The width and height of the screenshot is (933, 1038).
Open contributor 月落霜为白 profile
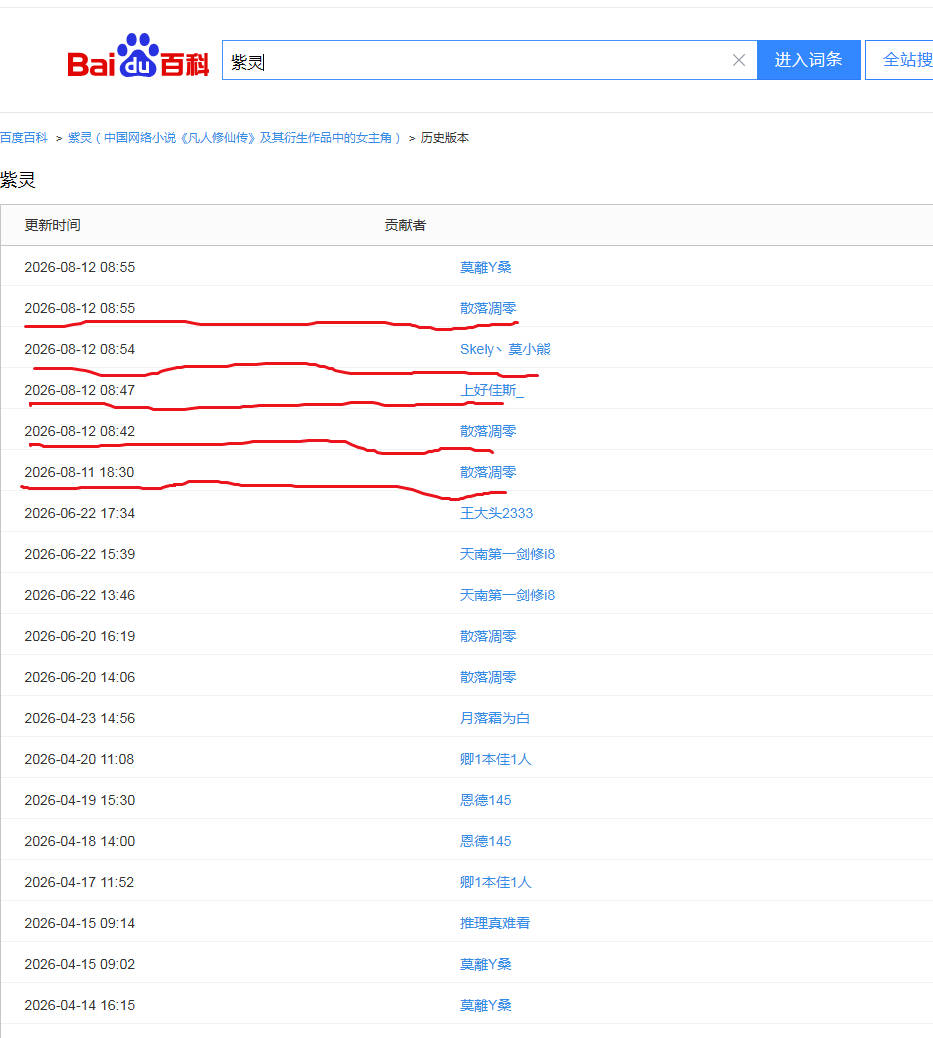click(495, 718)
